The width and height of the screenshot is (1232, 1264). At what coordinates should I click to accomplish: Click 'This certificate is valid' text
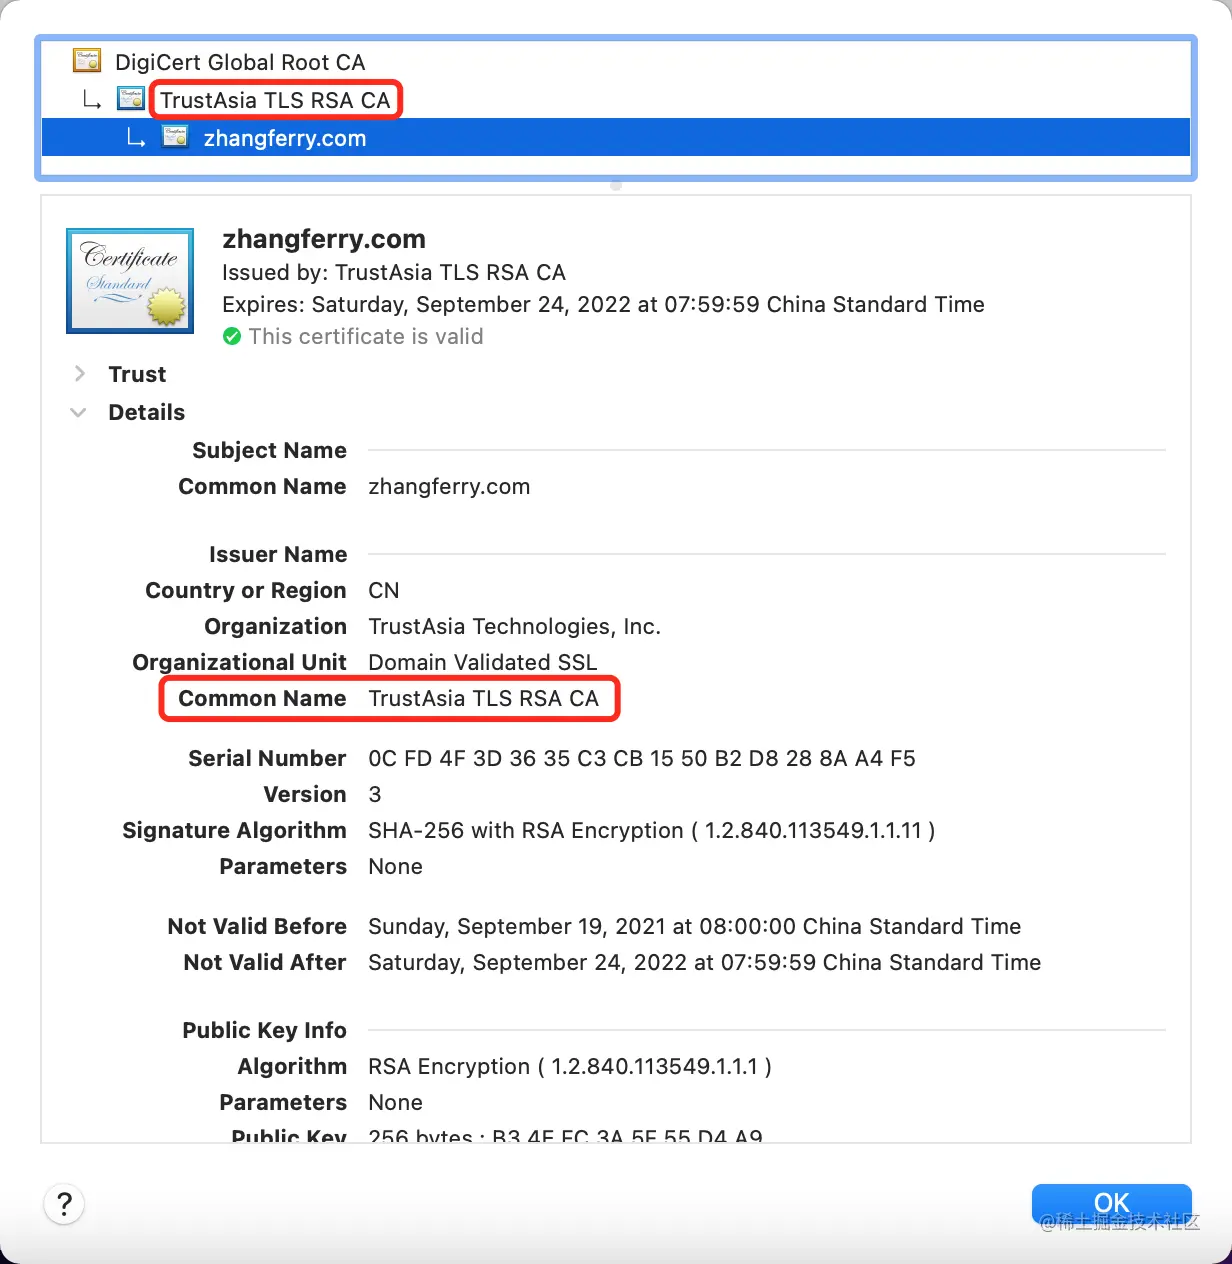(x=366, y=337)
